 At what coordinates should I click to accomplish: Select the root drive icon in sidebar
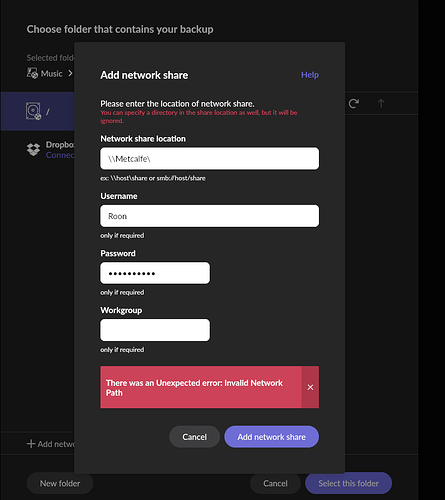33,111
